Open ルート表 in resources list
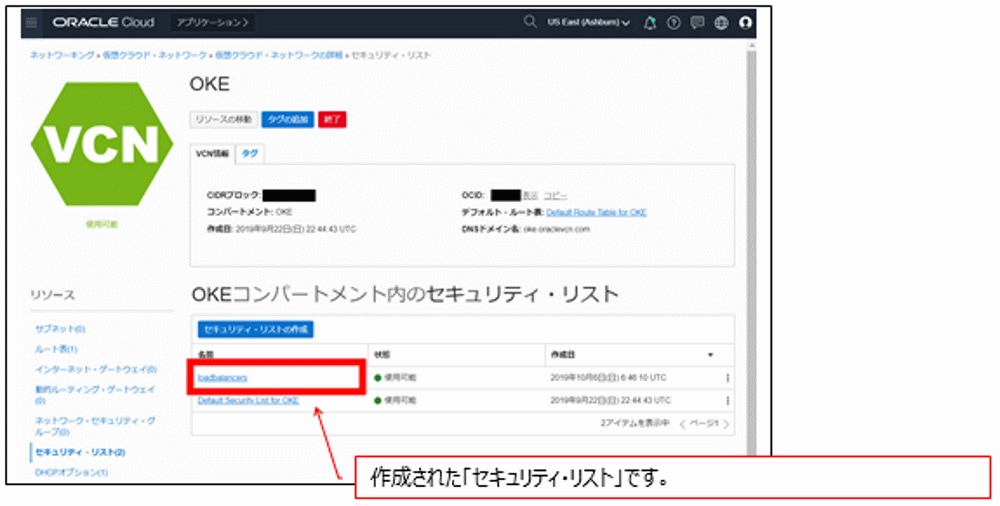 pos(56,349)
